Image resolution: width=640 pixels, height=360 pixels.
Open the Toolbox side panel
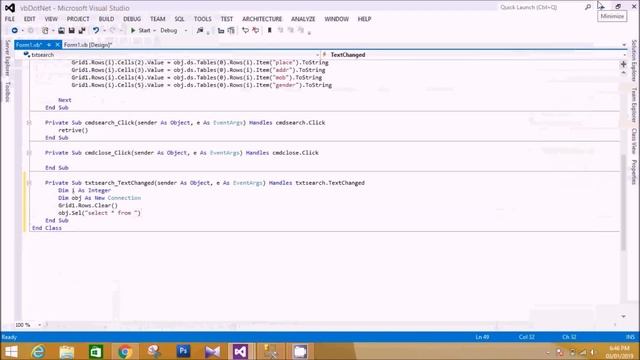[x=7, y=91]
